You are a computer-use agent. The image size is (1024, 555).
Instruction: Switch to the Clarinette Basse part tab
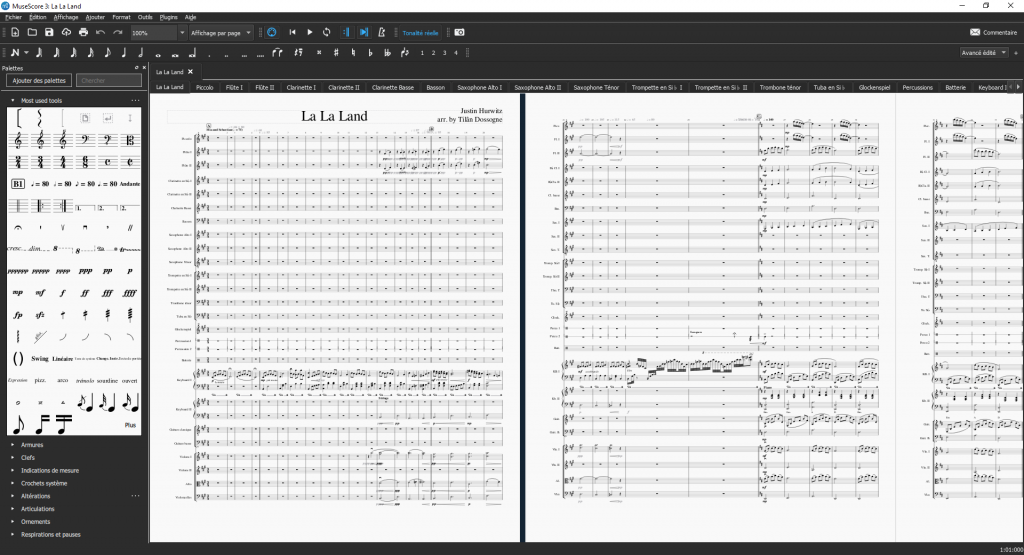(x=392, y=87)
